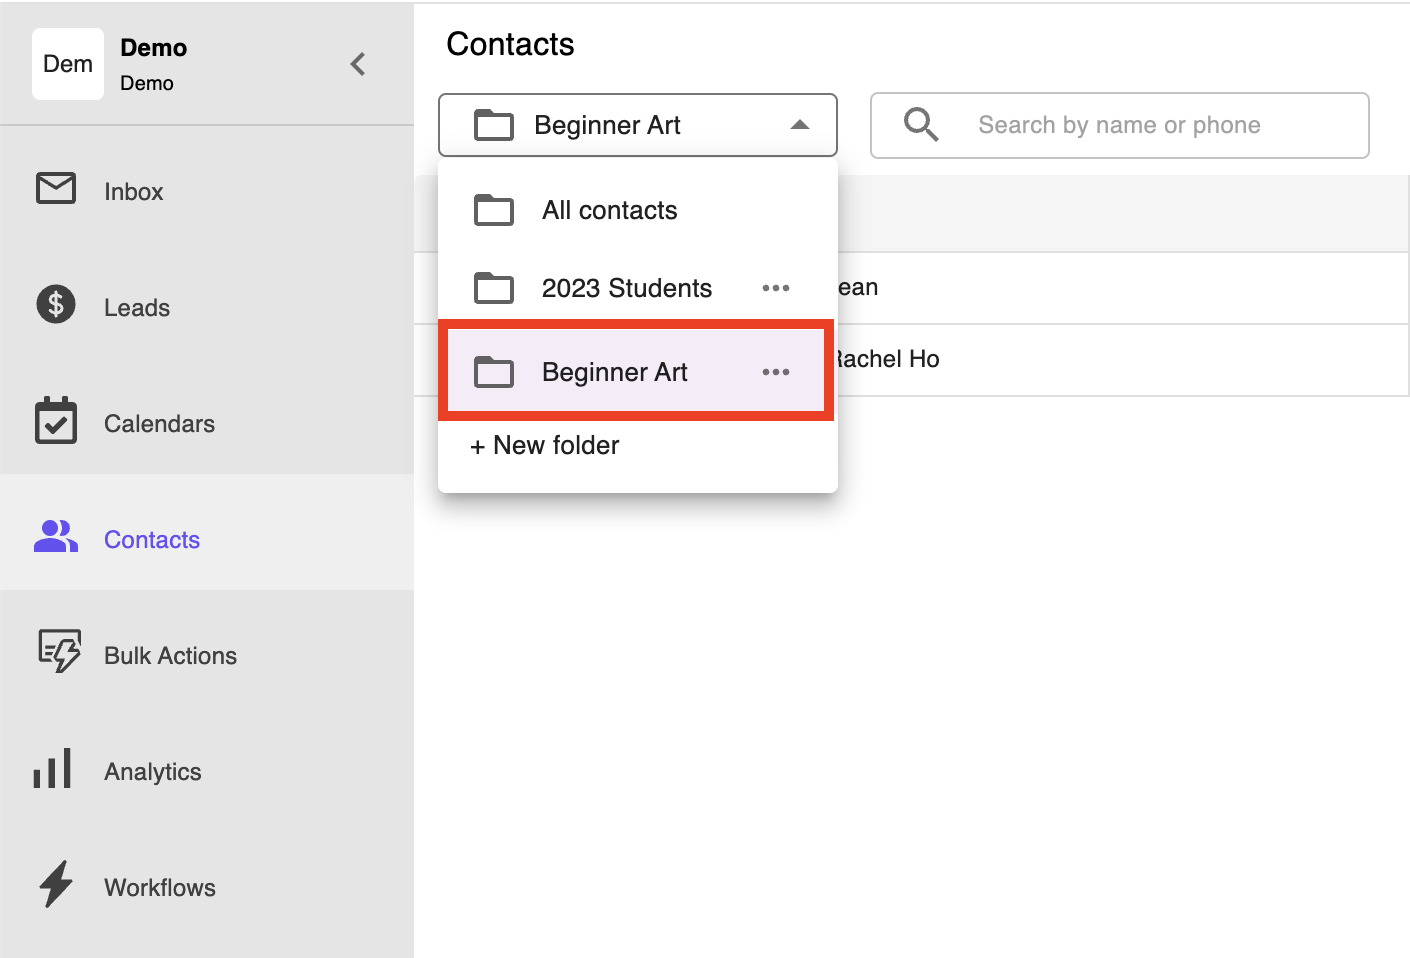Image resolution: width=1410 pixels, height=958 pixels.
Task: Select the 2023 Students folder
Action: coord(626,288)
